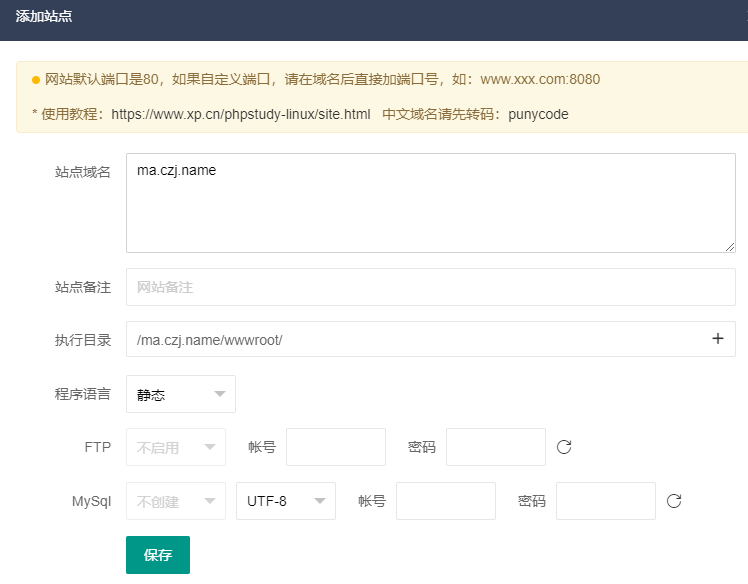Open the 程序语言 dropdown showing 静态
This screenshot has width=748, height=584.
pyautogui.click(x=181, y=394)
